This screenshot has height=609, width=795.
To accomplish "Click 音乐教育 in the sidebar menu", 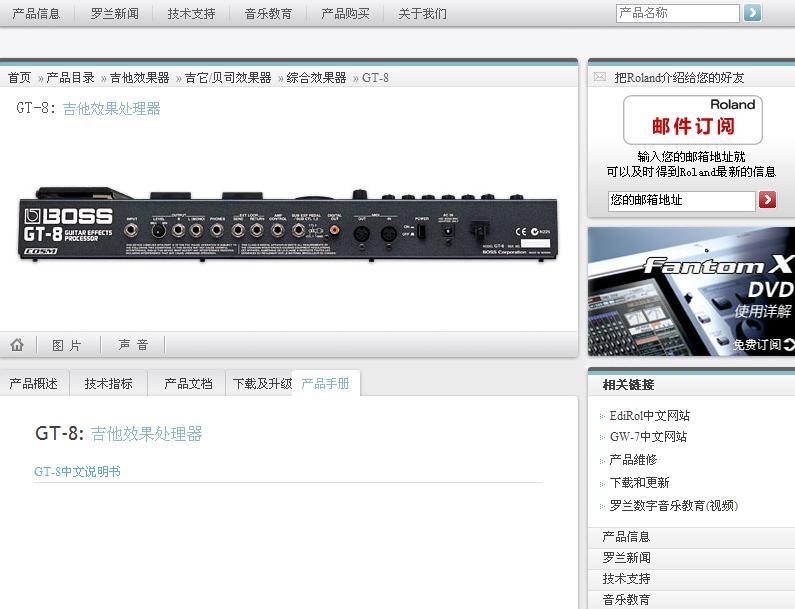I will (627, 600).
